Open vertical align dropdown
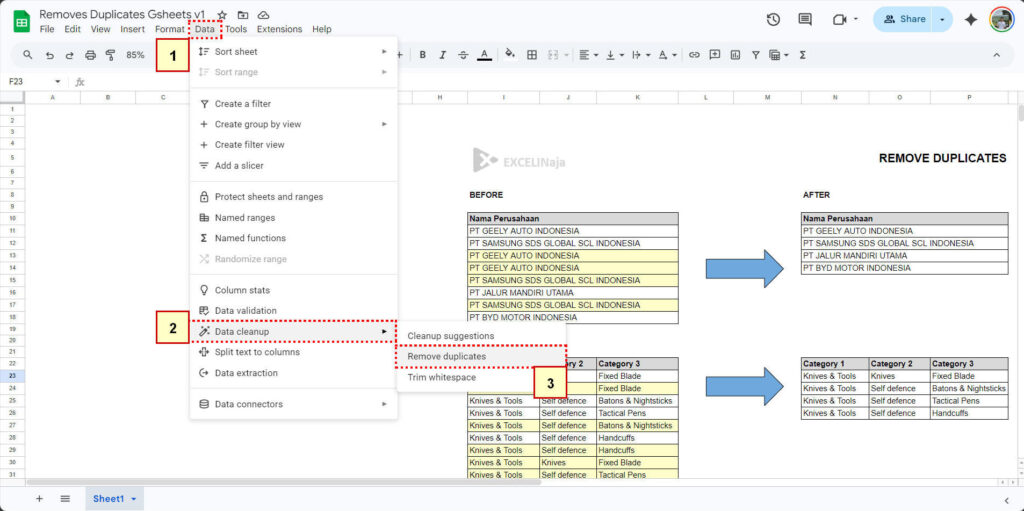This screenshot has height=511, width=1024. (615, 55)
